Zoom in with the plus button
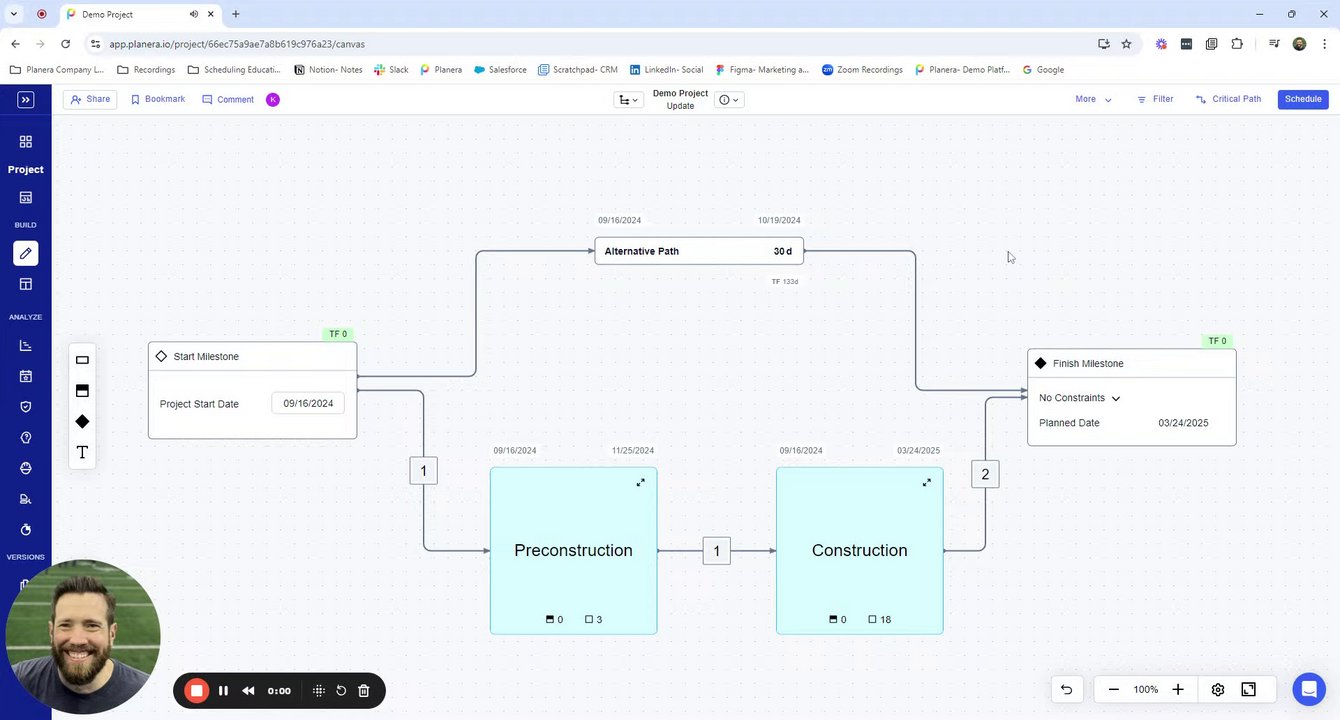1340x720 pixels. point(1178,690)
